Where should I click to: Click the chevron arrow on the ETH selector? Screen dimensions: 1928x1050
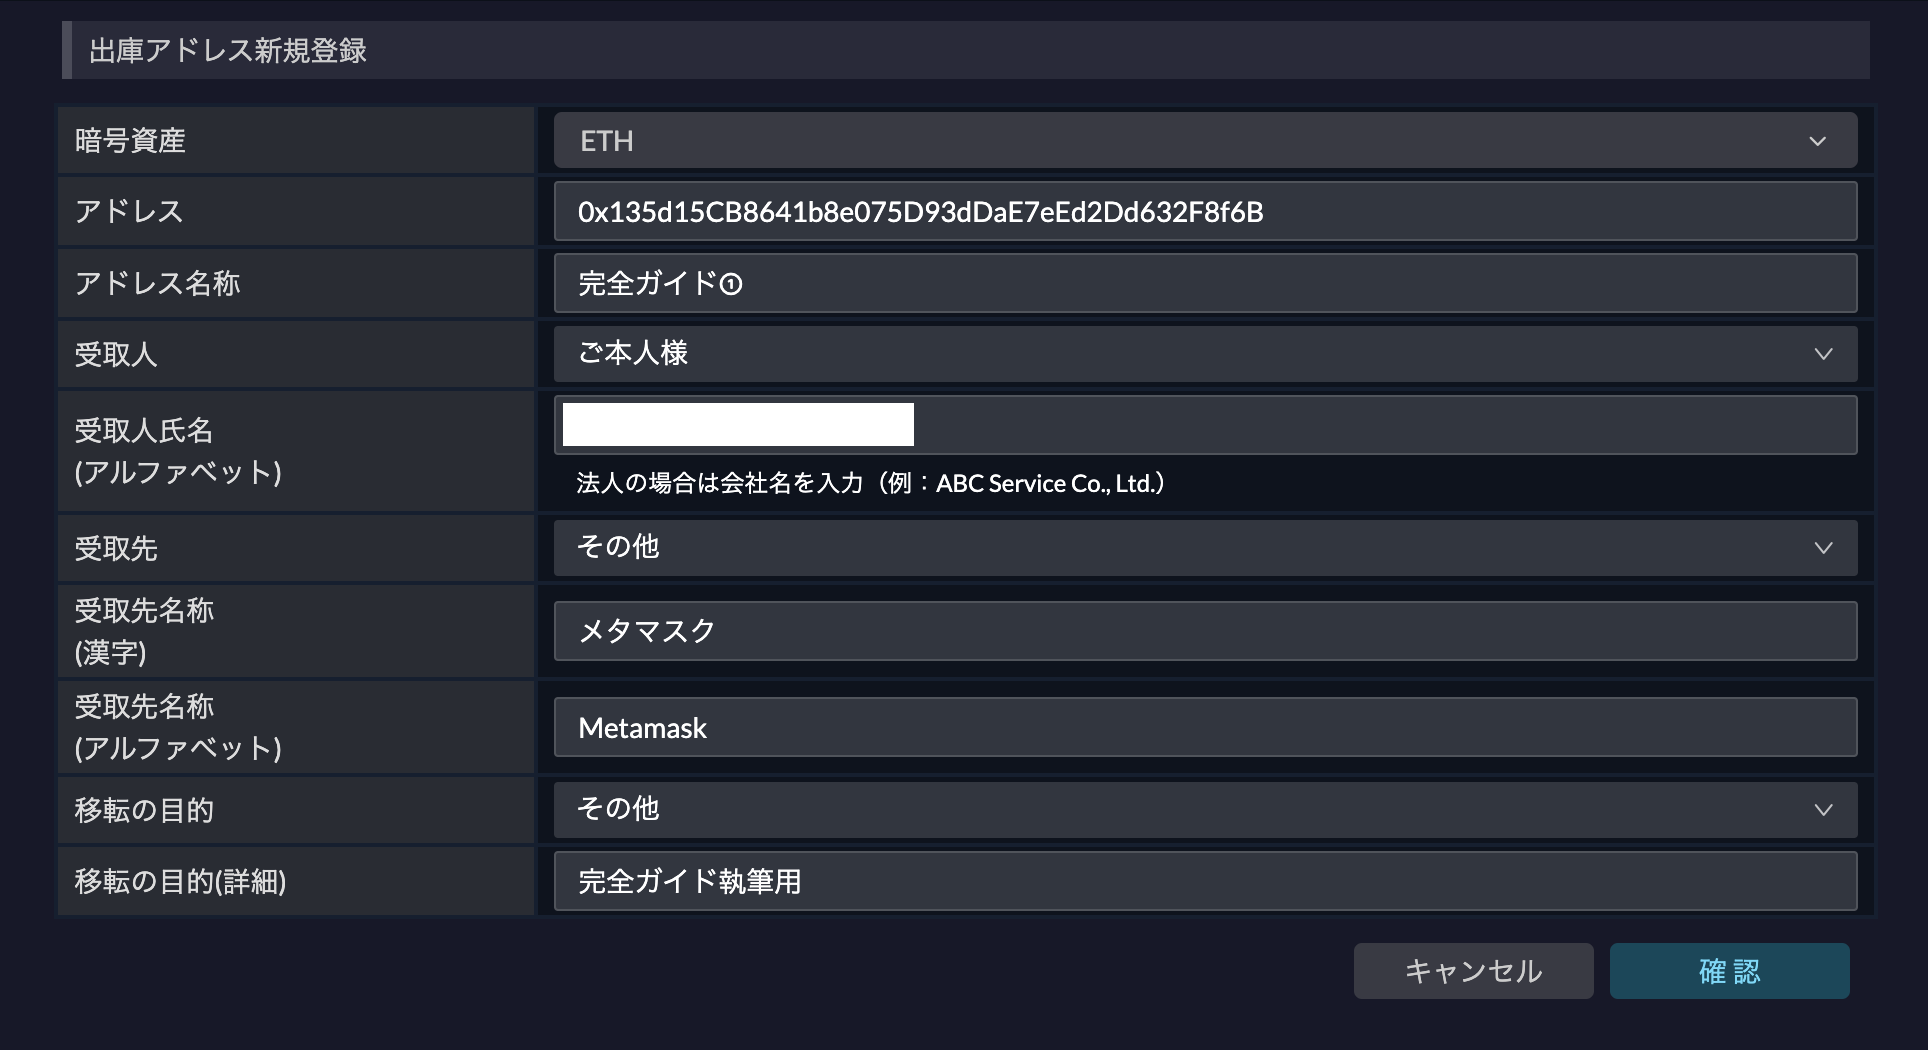(1818, 142)
